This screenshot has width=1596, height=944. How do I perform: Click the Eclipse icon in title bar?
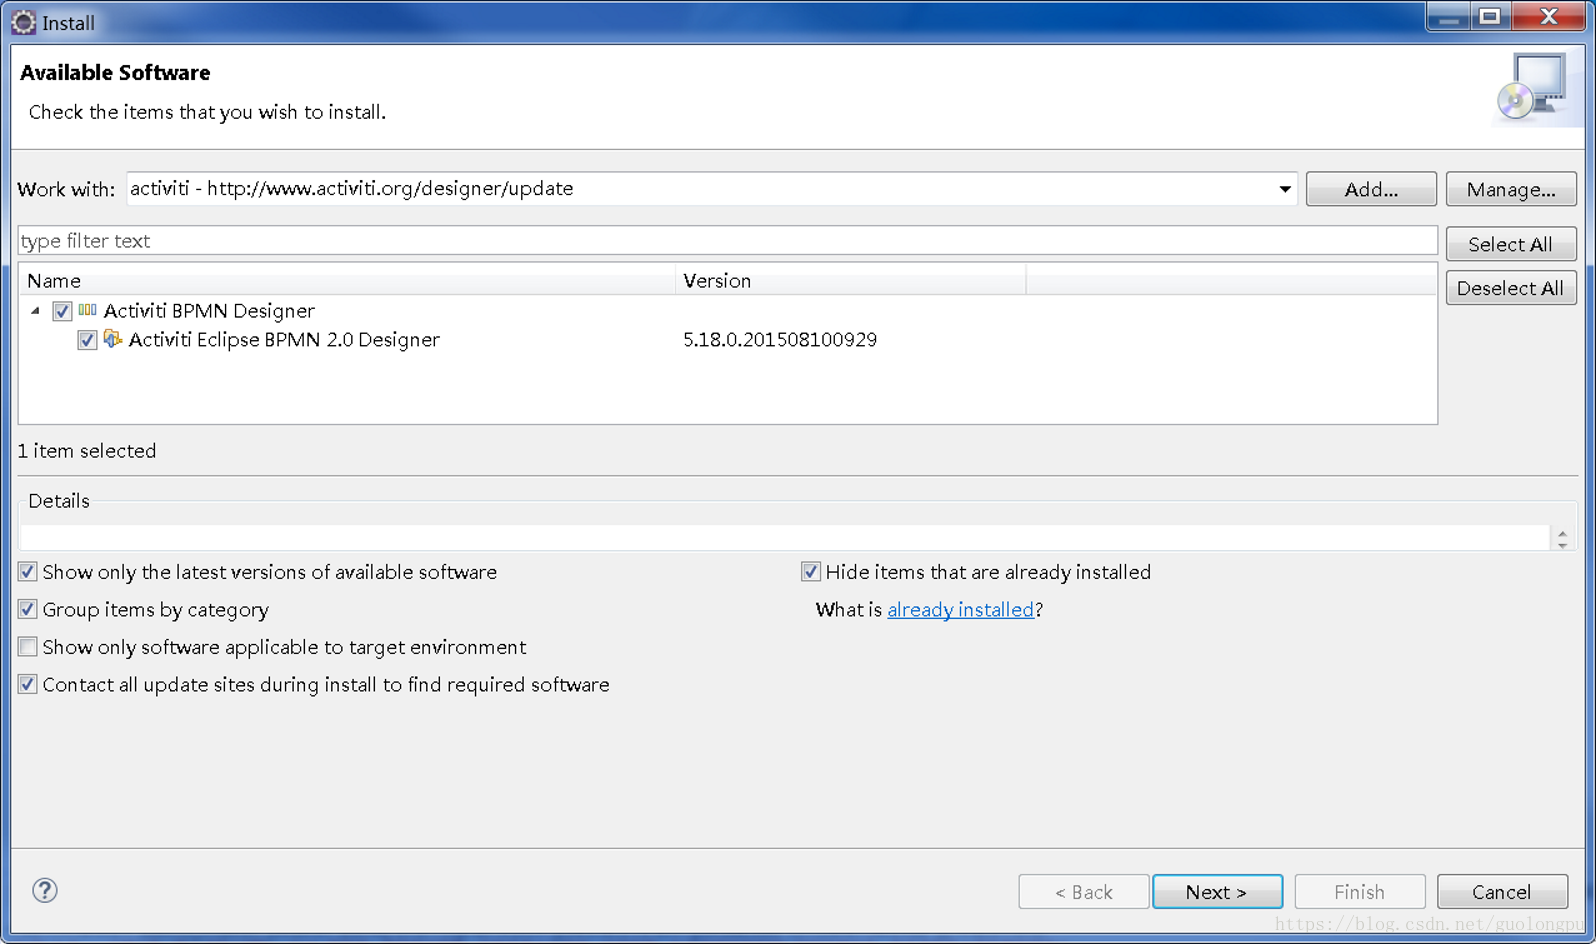tap(23, 22)
